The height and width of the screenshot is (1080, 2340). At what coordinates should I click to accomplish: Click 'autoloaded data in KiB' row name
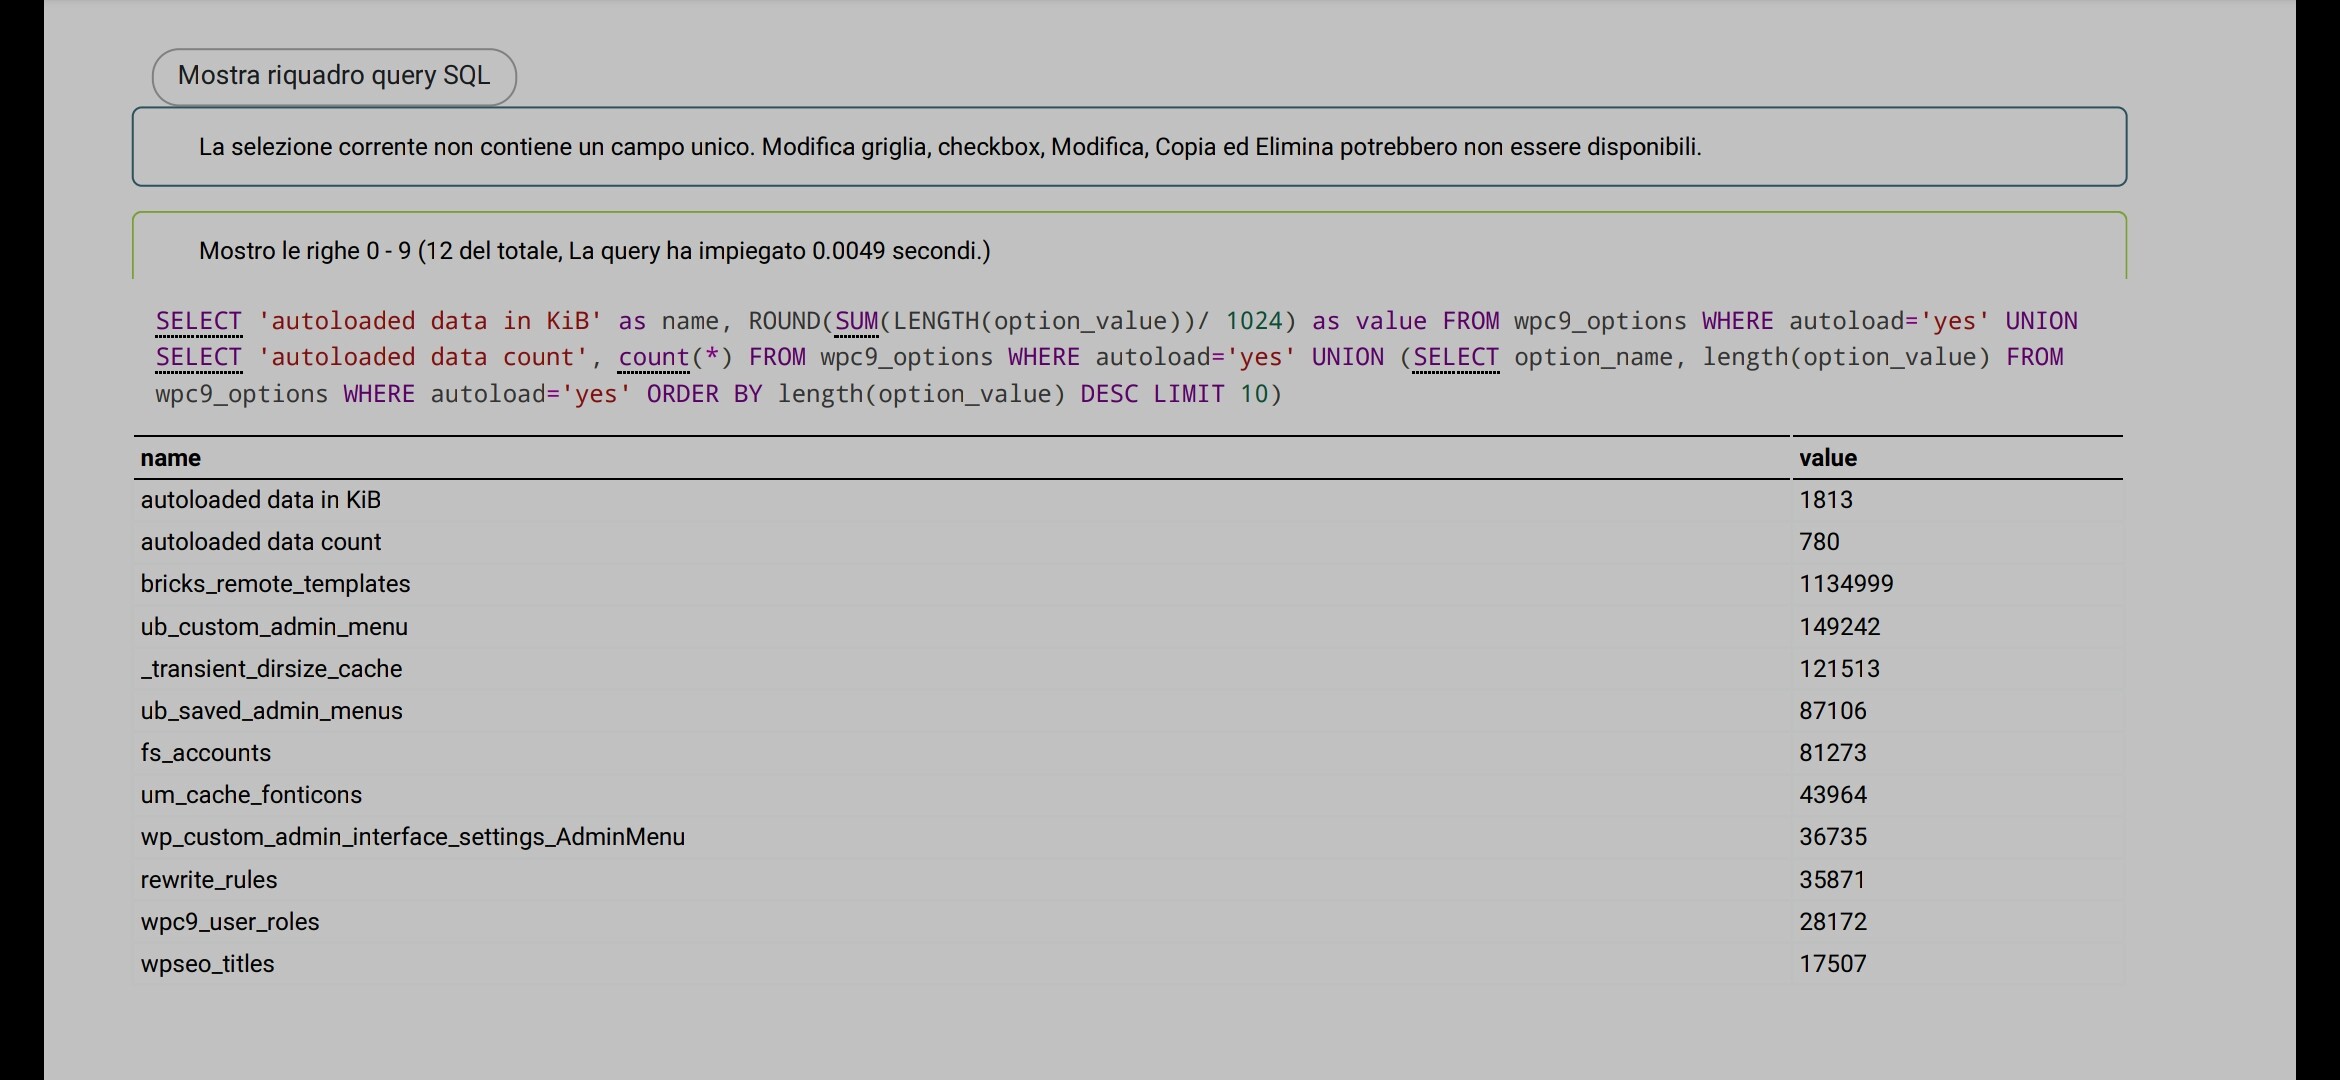[x=961, y=500]
